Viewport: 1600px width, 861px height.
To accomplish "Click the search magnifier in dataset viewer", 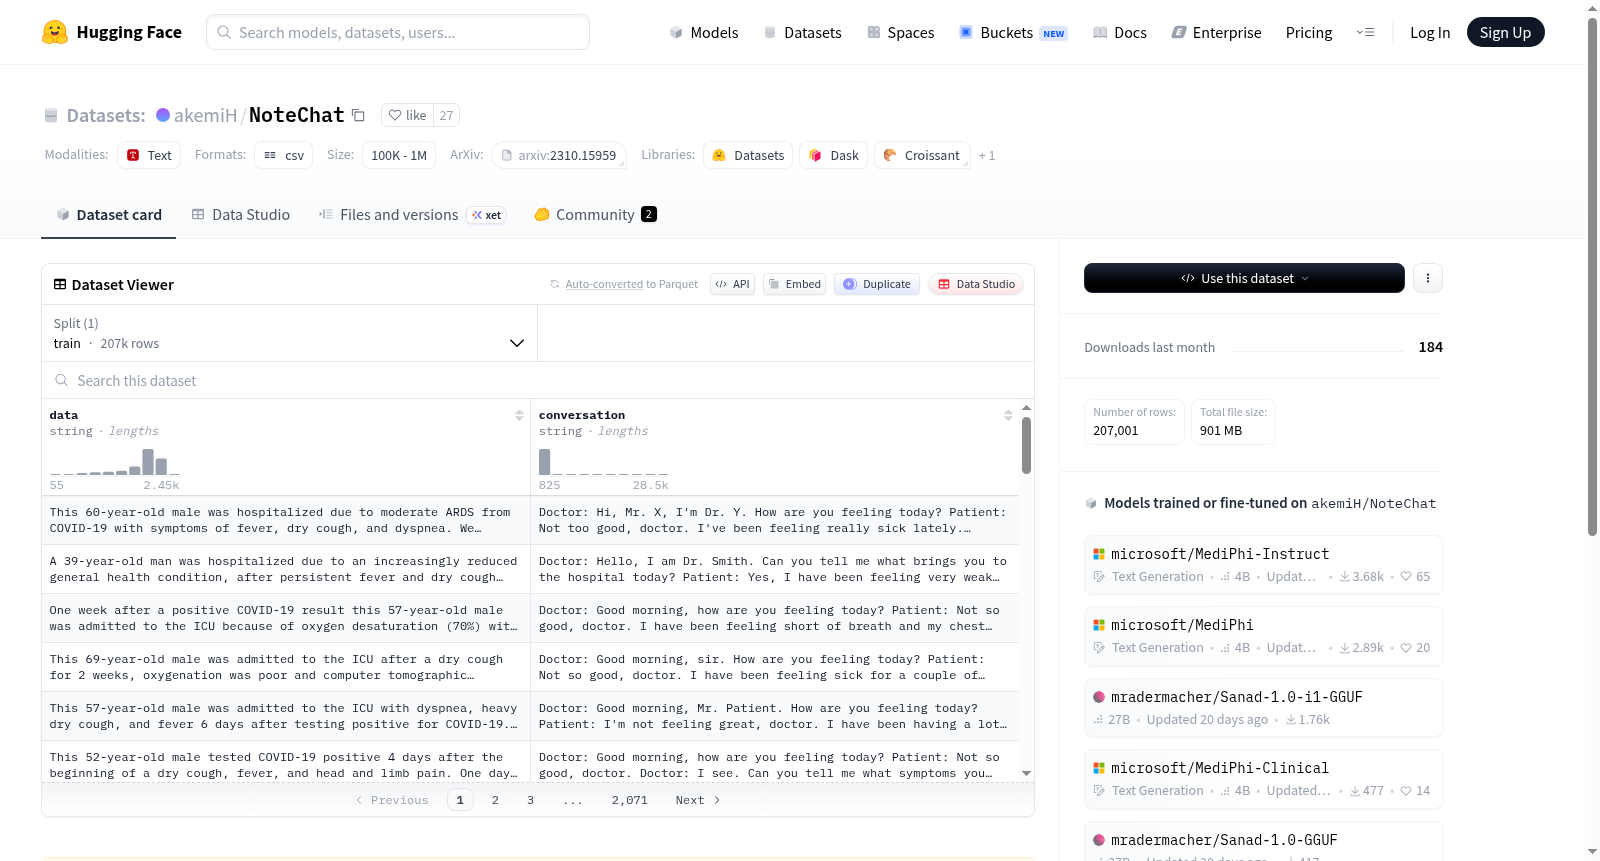I will click(62, 380).
